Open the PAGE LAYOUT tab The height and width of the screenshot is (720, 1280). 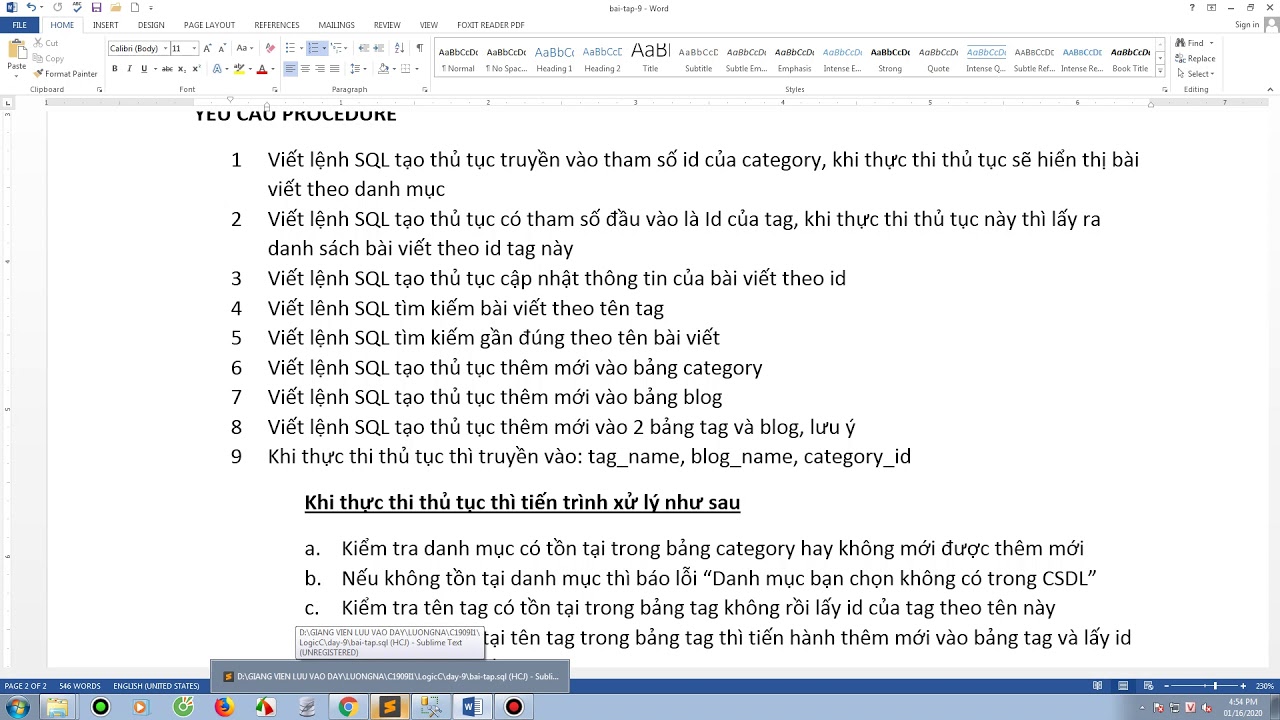(x=209, y=25)
